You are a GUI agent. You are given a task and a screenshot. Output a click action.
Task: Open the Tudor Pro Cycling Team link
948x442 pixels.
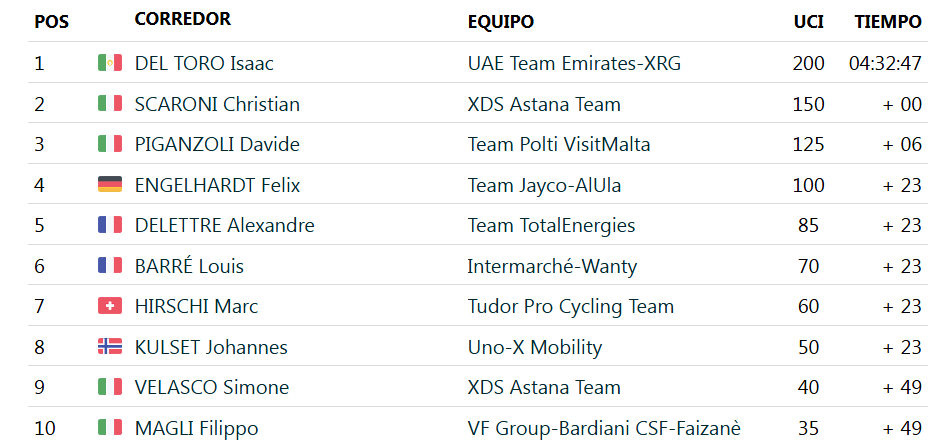tap(571, 307)
